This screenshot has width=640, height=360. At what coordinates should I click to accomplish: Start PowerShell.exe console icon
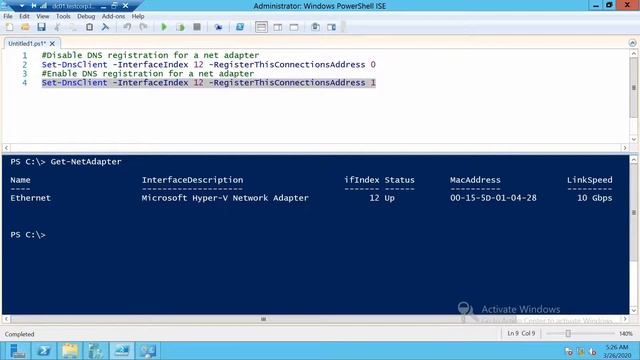point(240,27)
